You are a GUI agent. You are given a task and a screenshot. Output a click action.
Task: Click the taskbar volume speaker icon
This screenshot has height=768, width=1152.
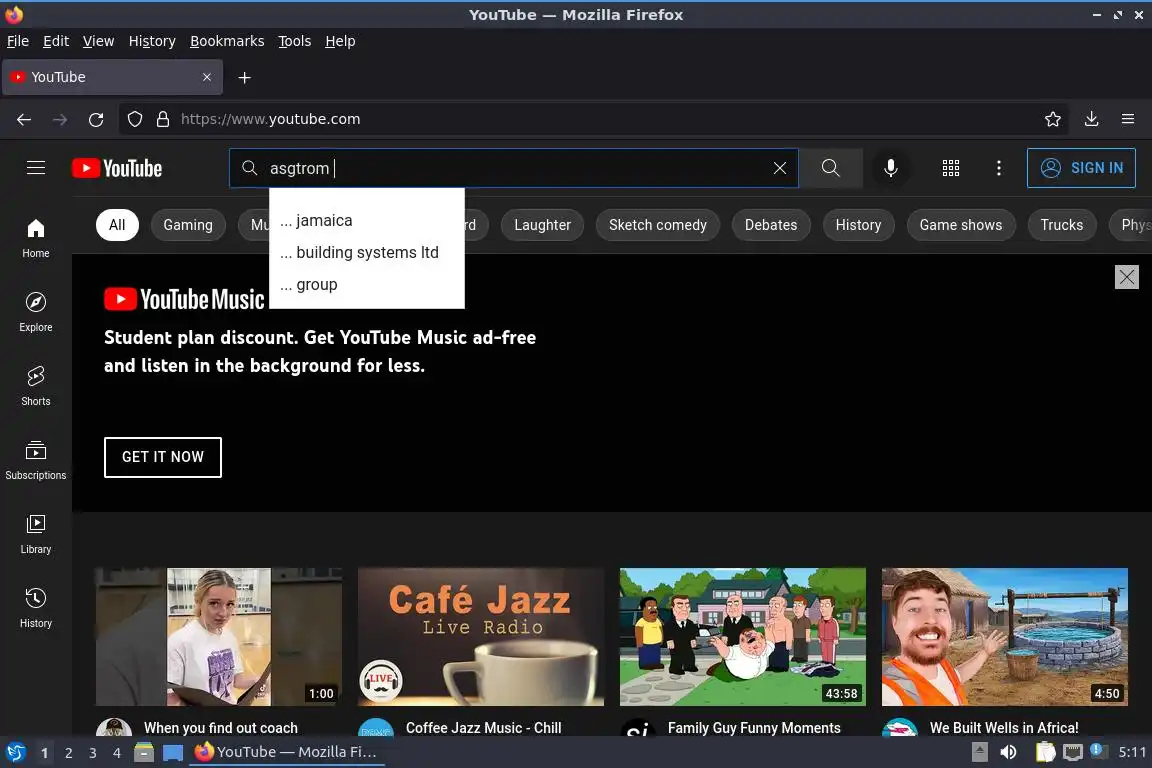[x=1008, y=752]
